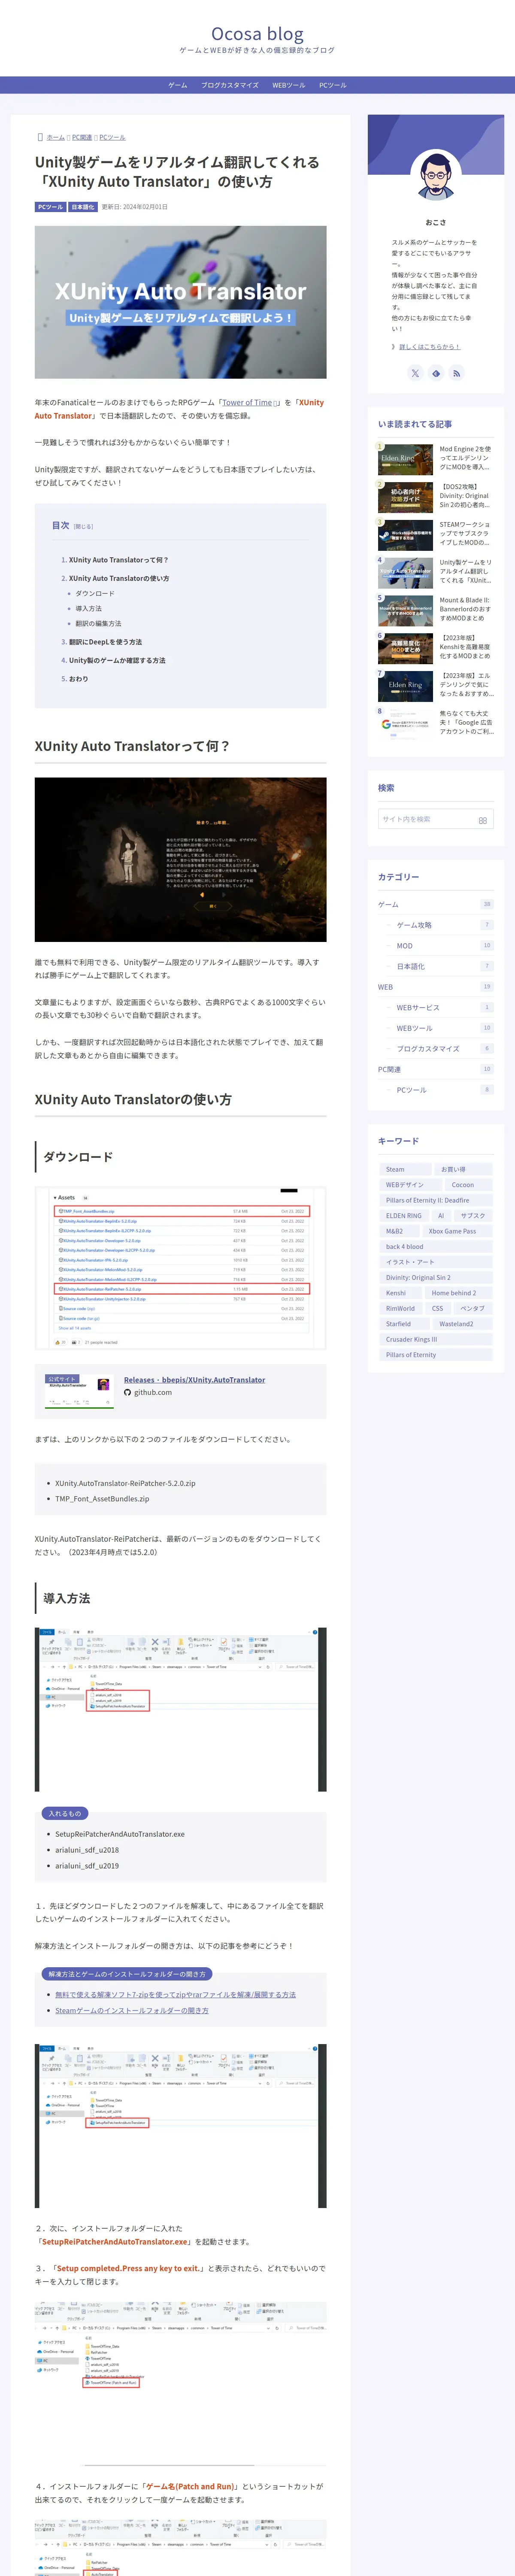Open the ブログカスタマイズ navigation menu item
Image resolution: width=515 pixels, height=2576 pixels.
(x=230, y=85)
